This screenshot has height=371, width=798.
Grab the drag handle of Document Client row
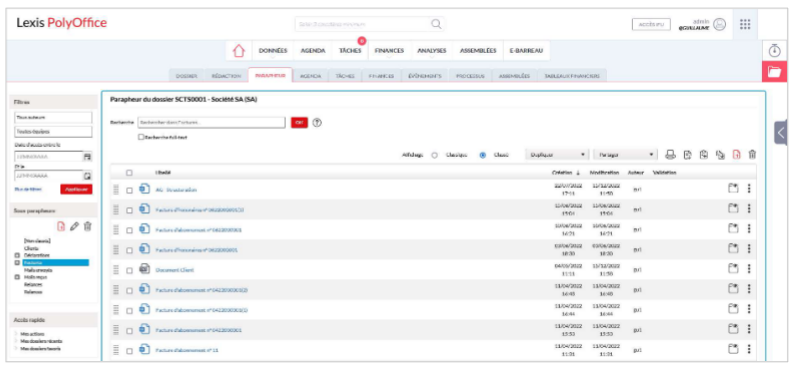(116, 269)
